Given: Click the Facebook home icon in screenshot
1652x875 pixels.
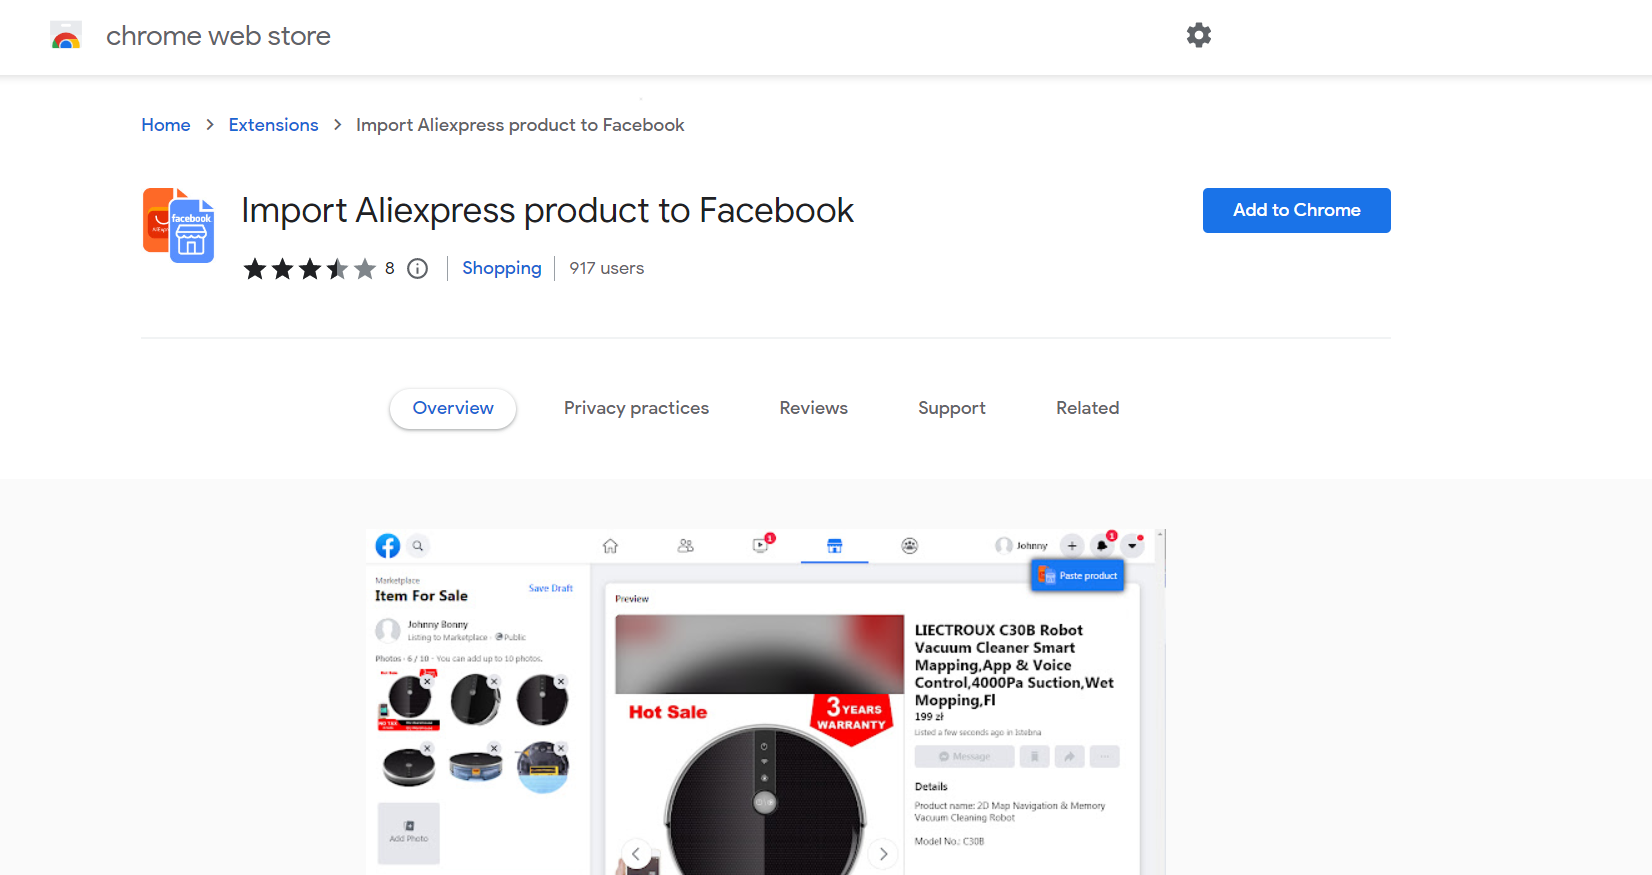Looking at the screenshot, I should pos(610,546).
